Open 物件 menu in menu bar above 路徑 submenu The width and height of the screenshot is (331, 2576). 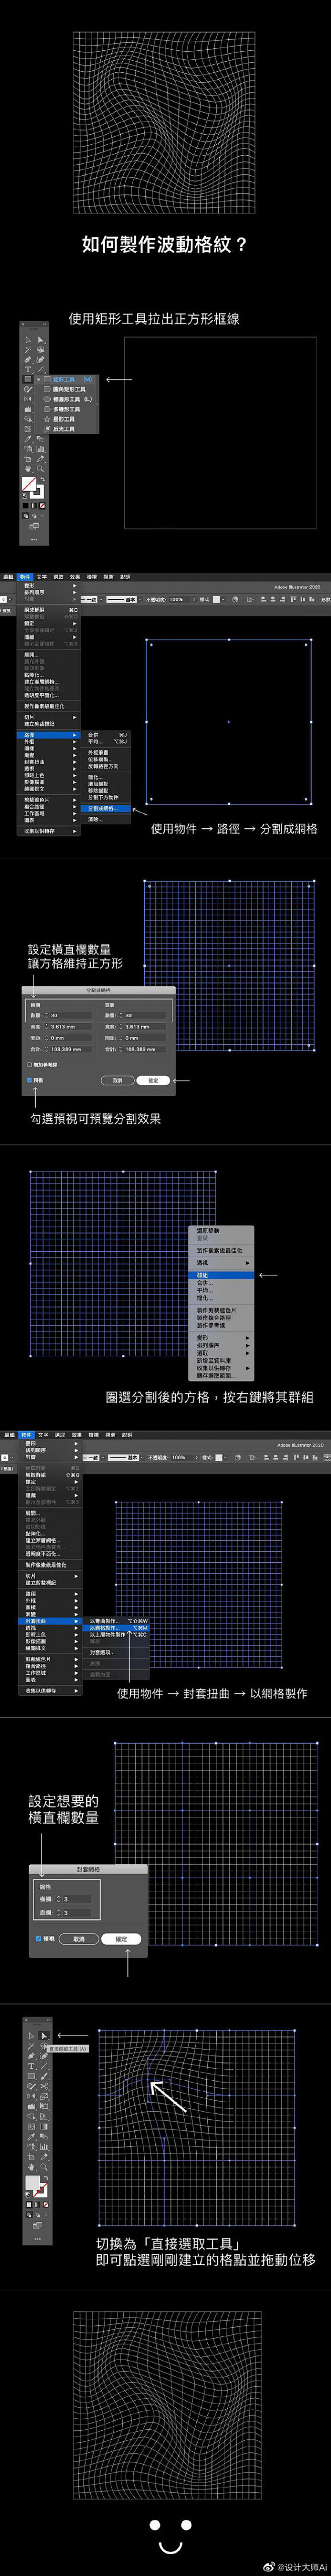(25, 576)
